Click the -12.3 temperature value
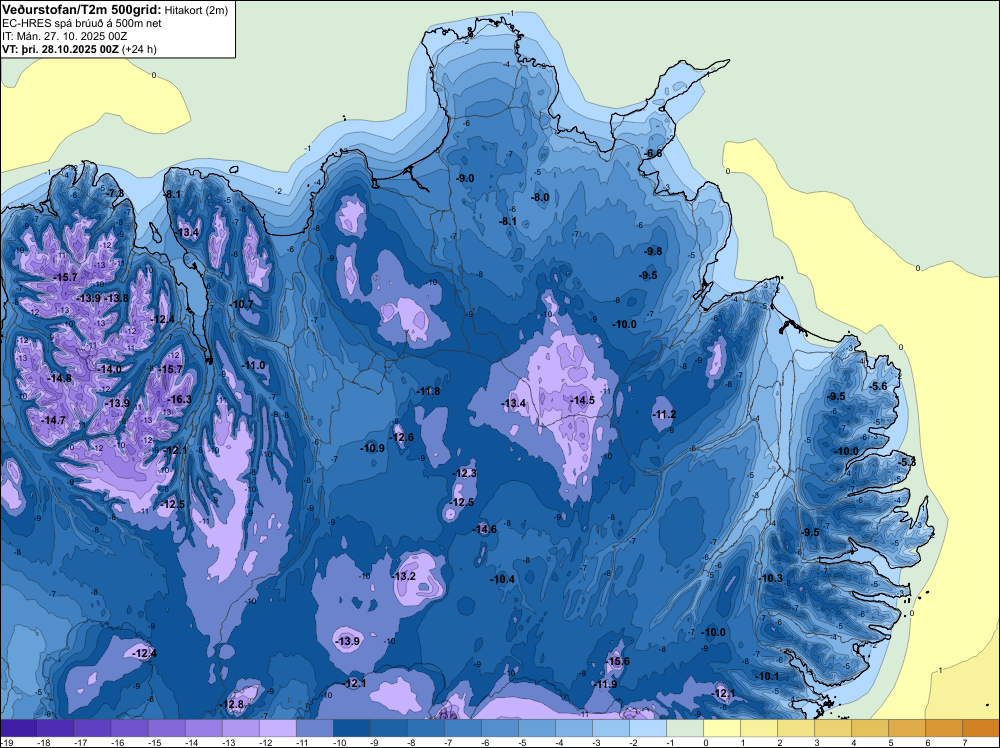The width and height of the screenshot is (1000, 748). click(464, 473)
